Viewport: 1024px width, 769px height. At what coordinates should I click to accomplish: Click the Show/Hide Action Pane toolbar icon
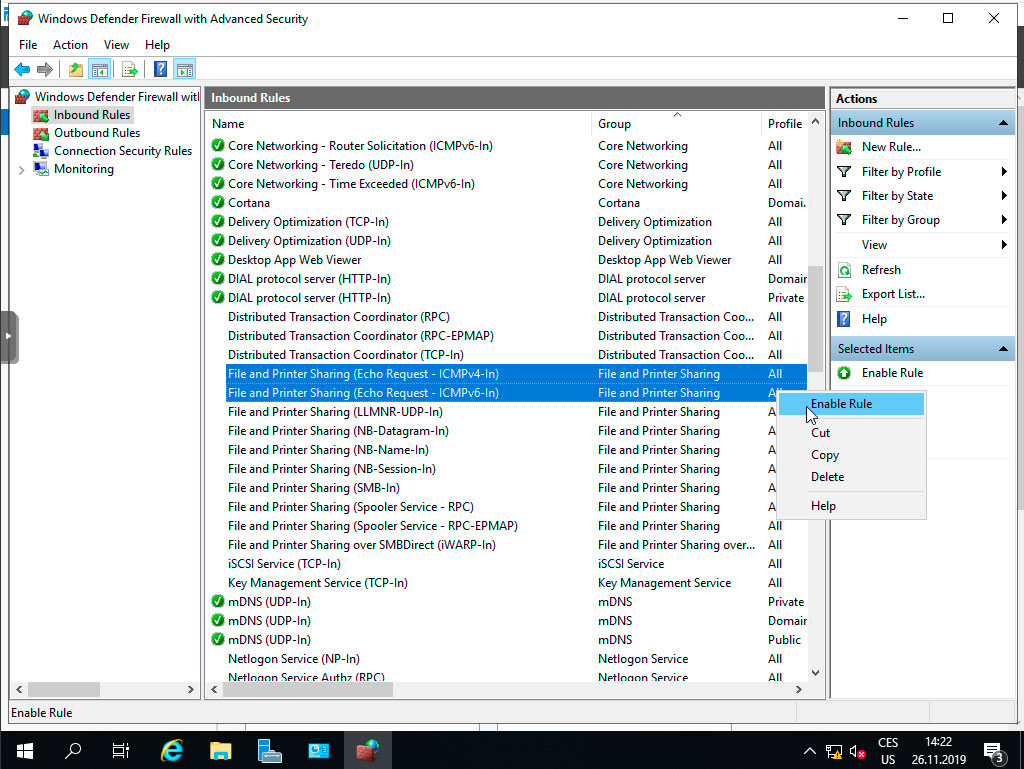click(185, 69)
